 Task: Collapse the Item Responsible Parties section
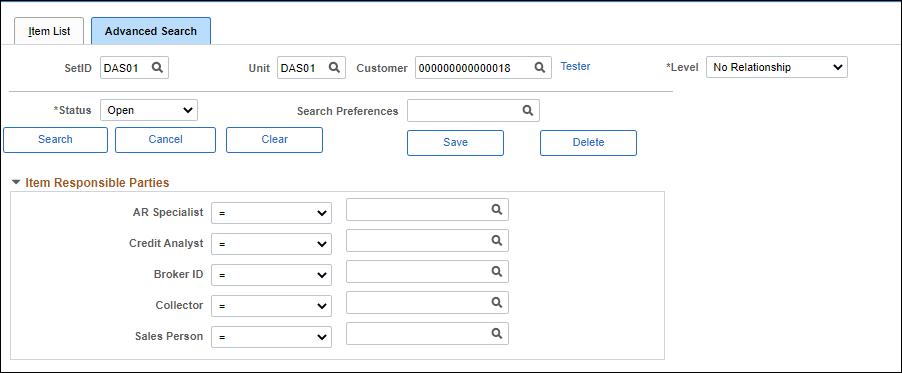pyautogui.click(x=16, y=182)
